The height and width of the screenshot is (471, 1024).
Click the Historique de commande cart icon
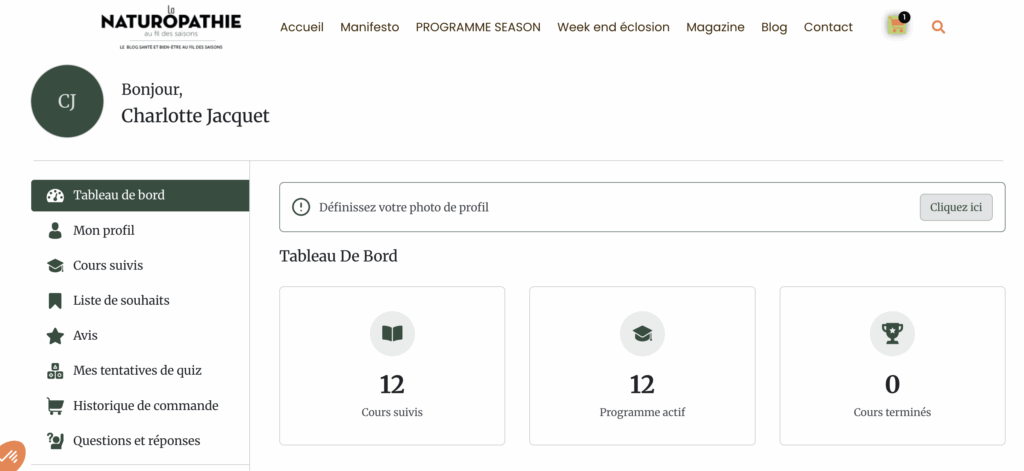pyautogui.click(x=55, y=406)
